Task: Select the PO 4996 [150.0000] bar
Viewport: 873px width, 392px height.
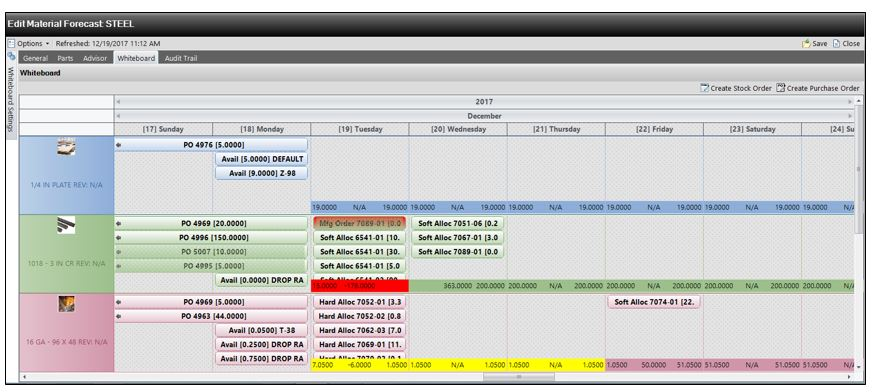Action: [x=211, y=238]
